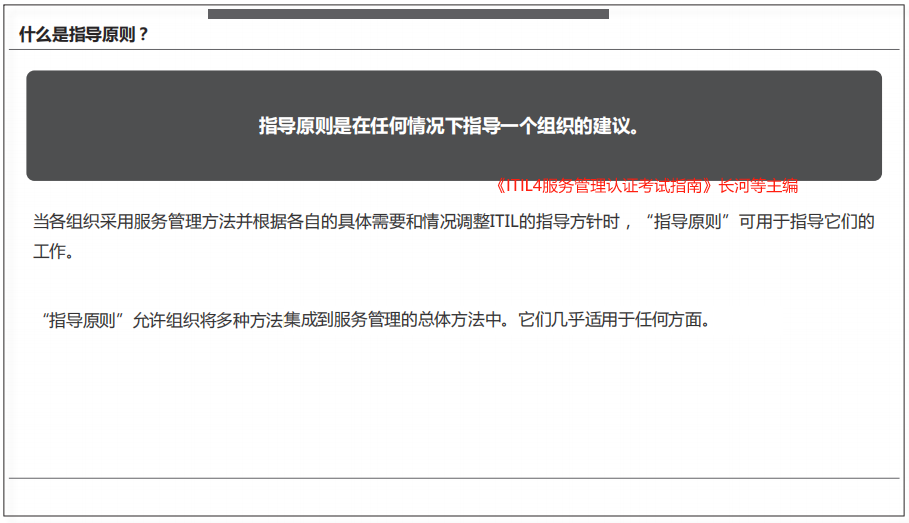Select the banner text "指导原则是在任何情况下指导一个组织的建议"
The height and width of the screenshot is (523, 909).
coord(448,127)
